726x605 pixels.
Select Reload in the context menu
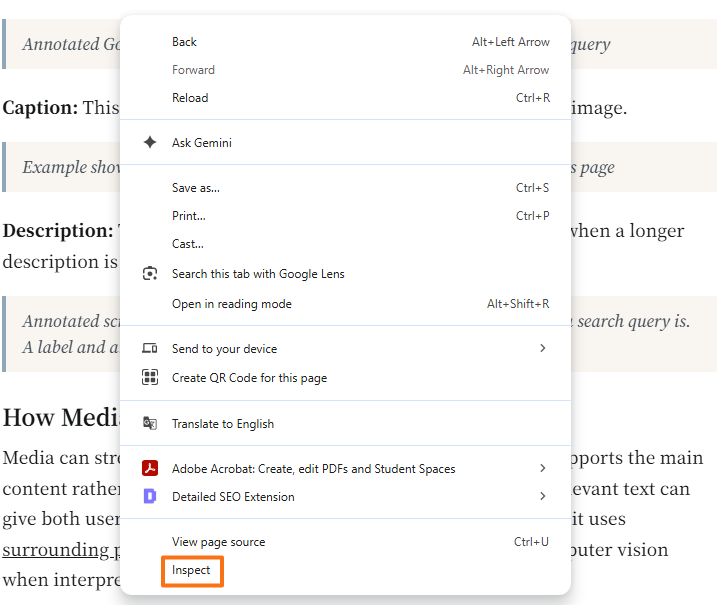click(345, 98)
